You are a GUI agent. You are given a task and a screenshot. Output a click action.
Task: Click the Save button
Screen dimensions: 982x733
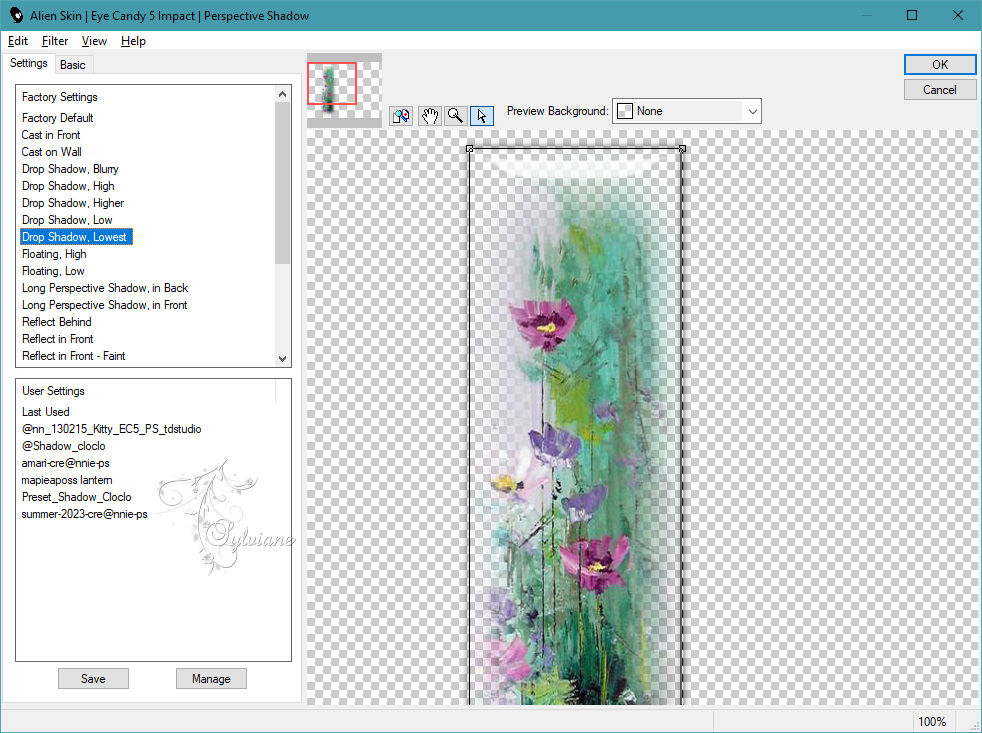click(93, 678)
